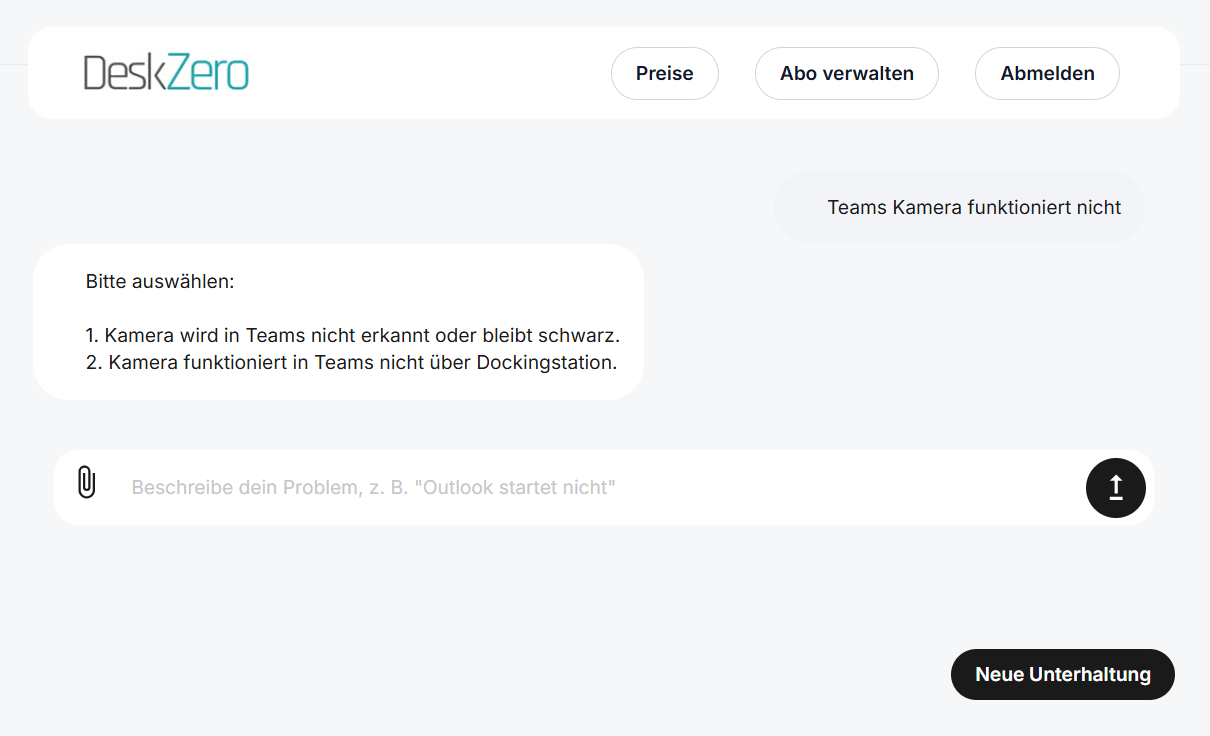This screenshot has height=736, width=1210.
Task: Click the "Bitte auswählen:" prompt text
Action: click(160, 281)
